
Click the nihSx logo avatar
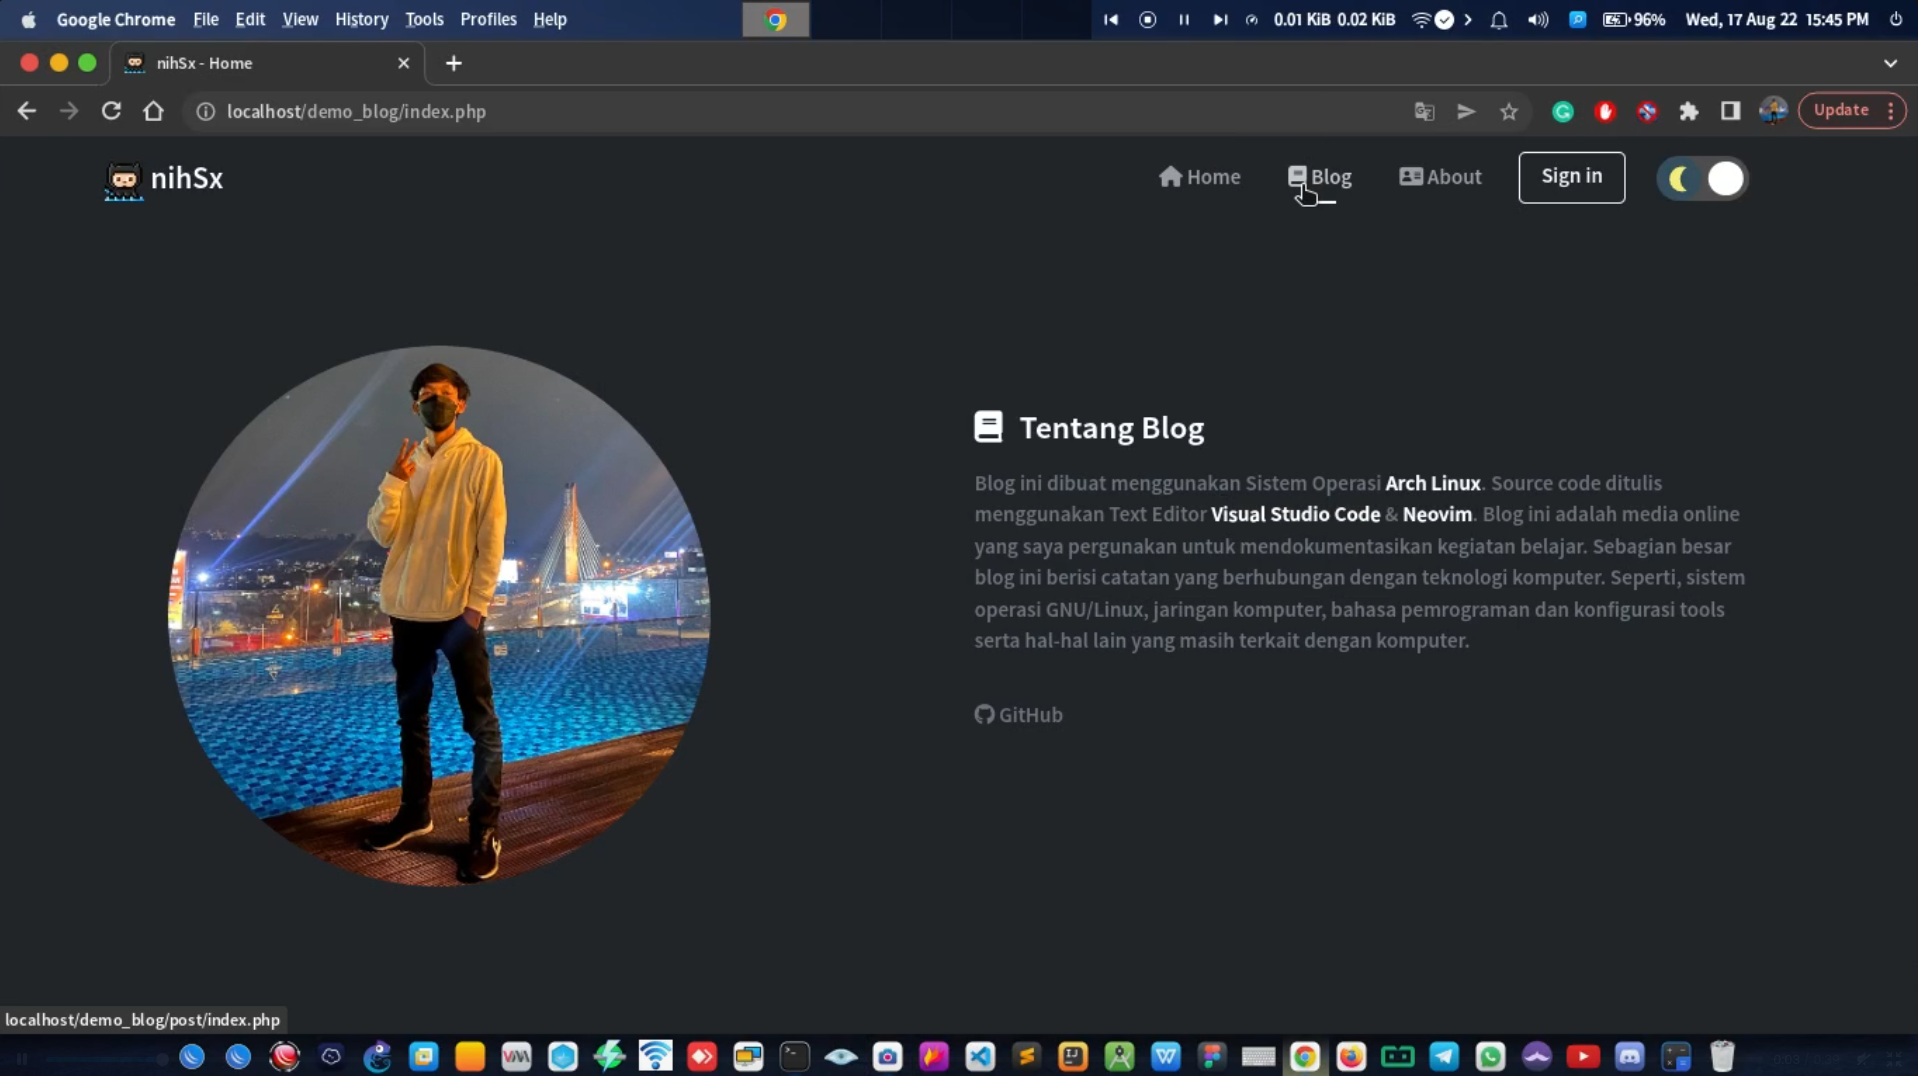[x=124, y=180]
